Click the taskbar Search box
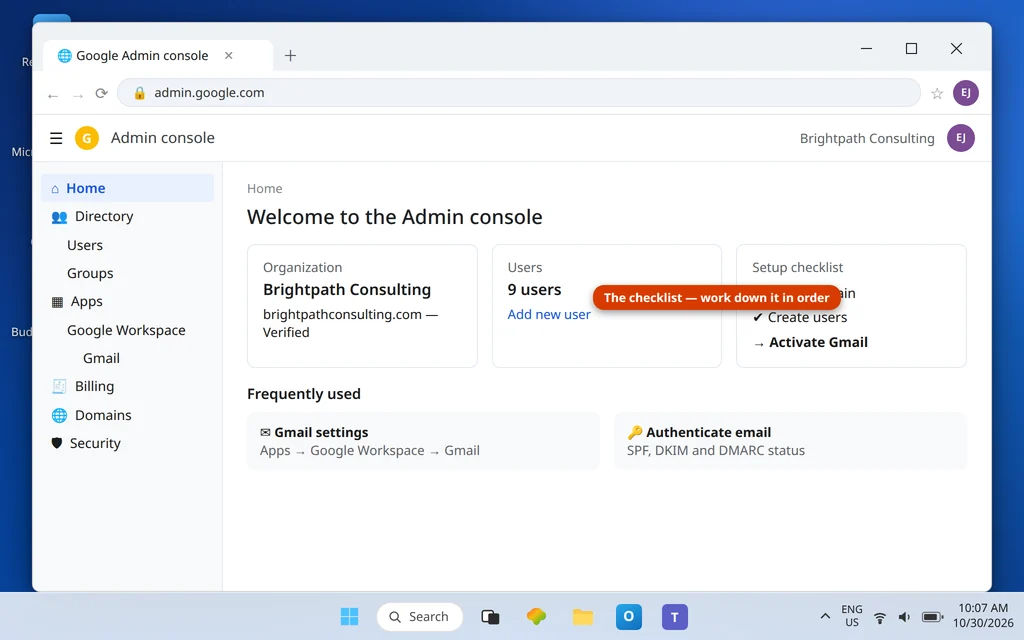Image resolution: width=1024 pixels, height=640 pixels. (x=419, y=616)
